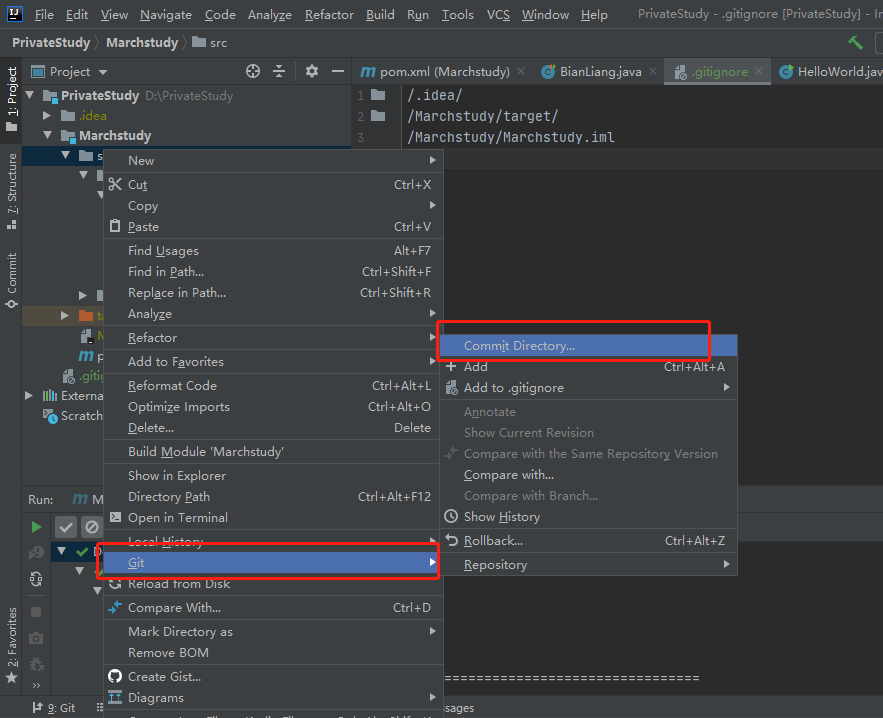The height and width of the screenshot is (718, 883).
Task: Click the collapse all icon in Project panel
Action: (279, 71)
